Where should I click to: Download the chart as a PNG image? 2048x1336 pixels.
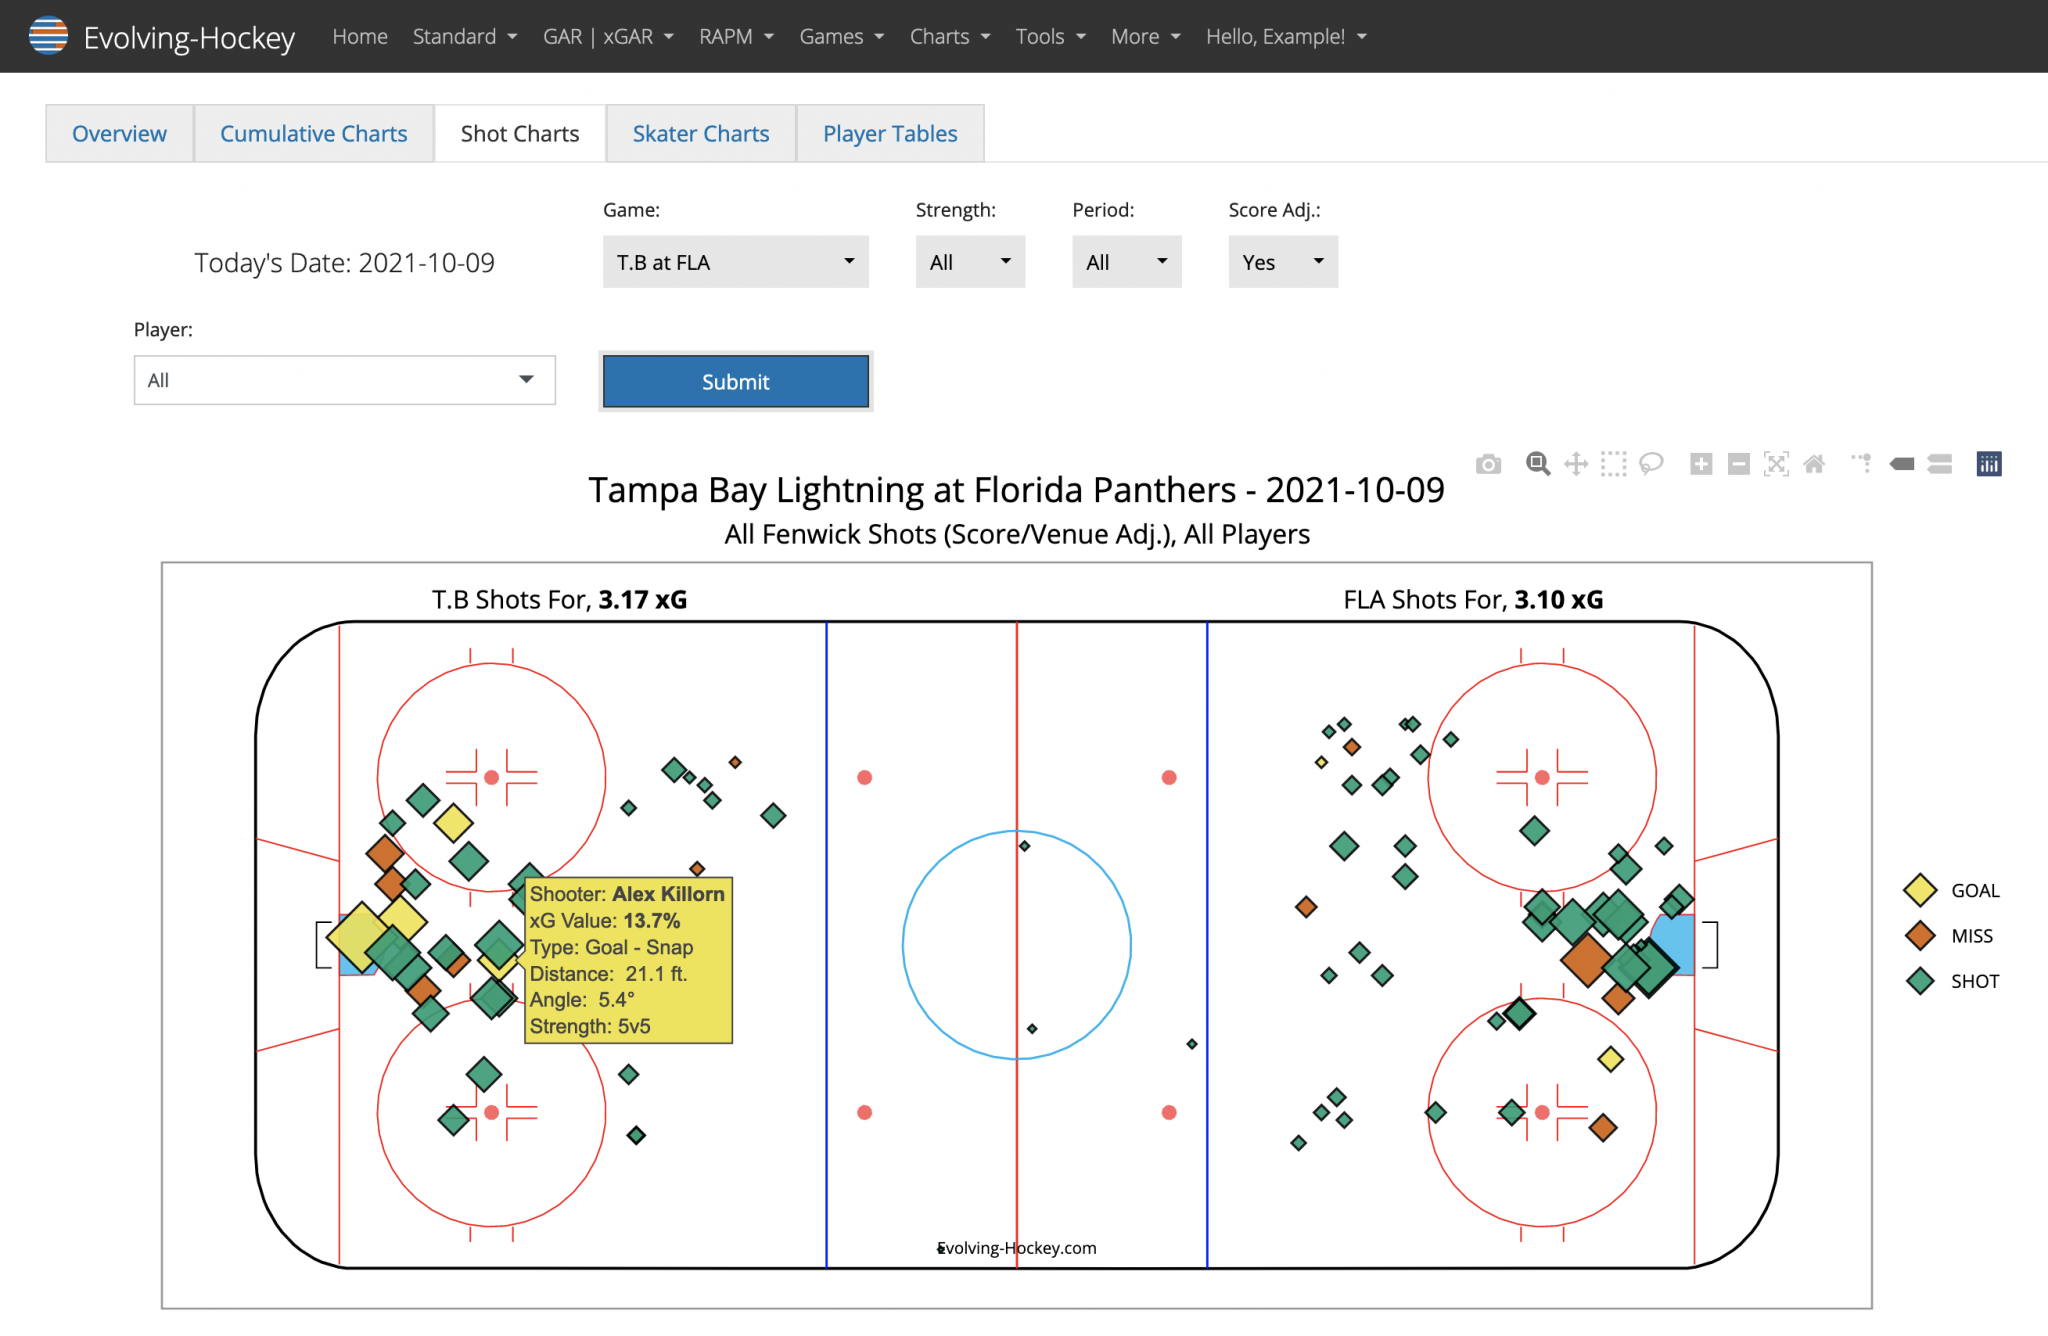(x=1489, y=463)
